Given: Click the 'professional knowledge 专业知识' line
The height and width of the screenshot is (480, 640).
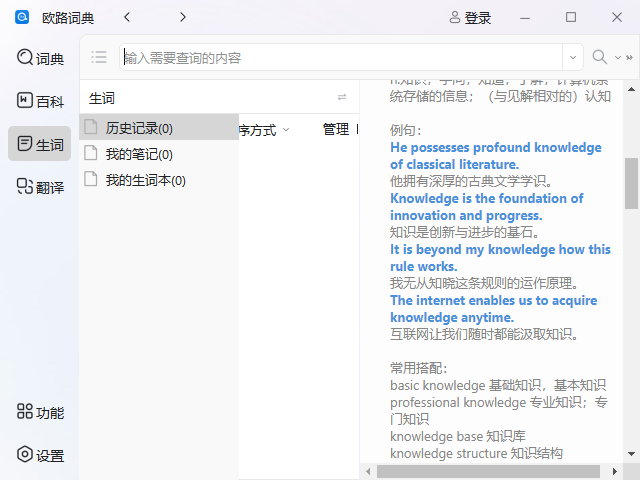Looking at the screenshot, I should click(x=499, y=411).
